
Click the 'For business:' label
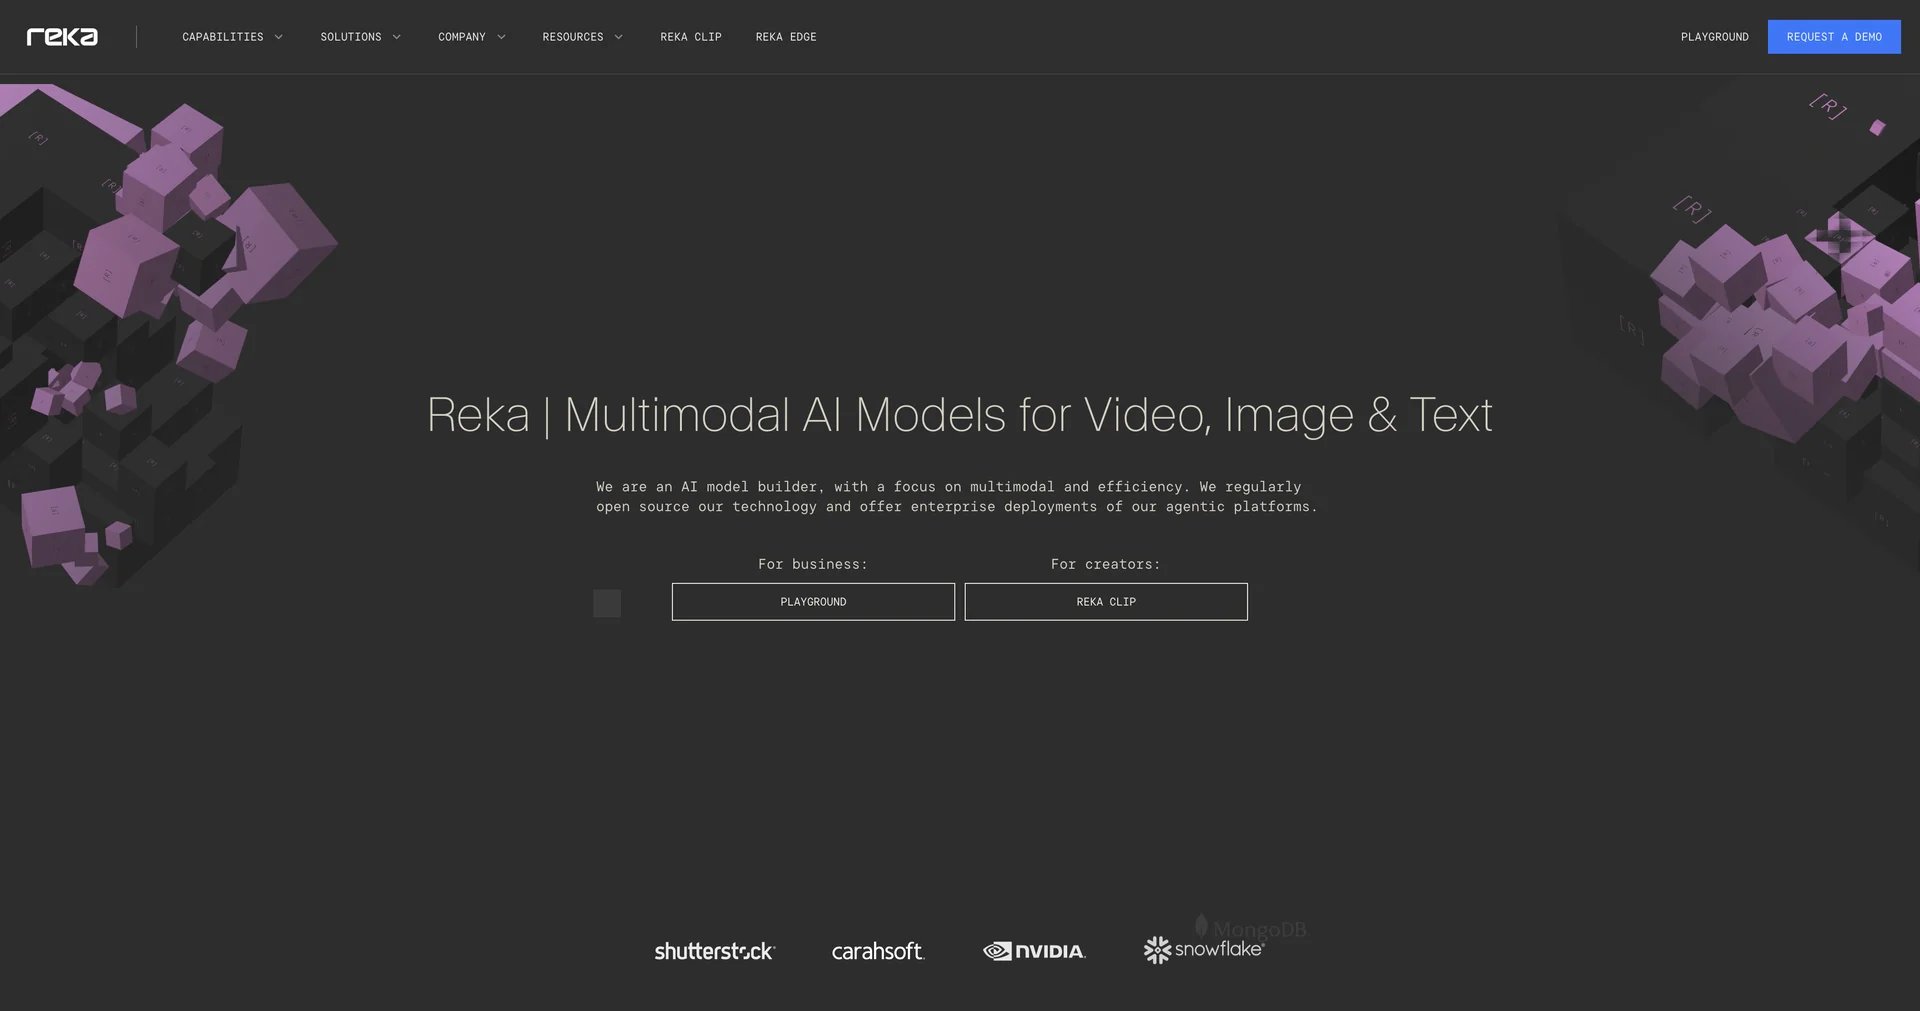(x=813, y=564)
